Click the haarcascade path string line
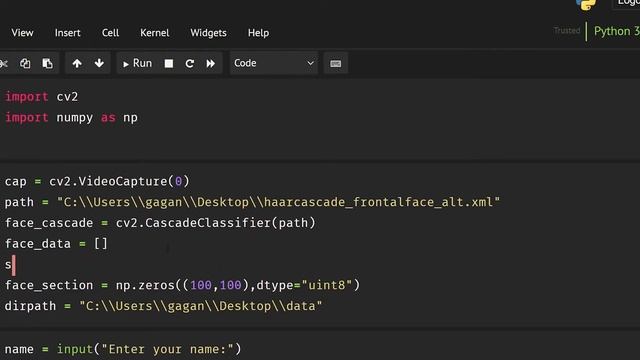The height and width of the screenshot is (360, 640). pos(252,202)
